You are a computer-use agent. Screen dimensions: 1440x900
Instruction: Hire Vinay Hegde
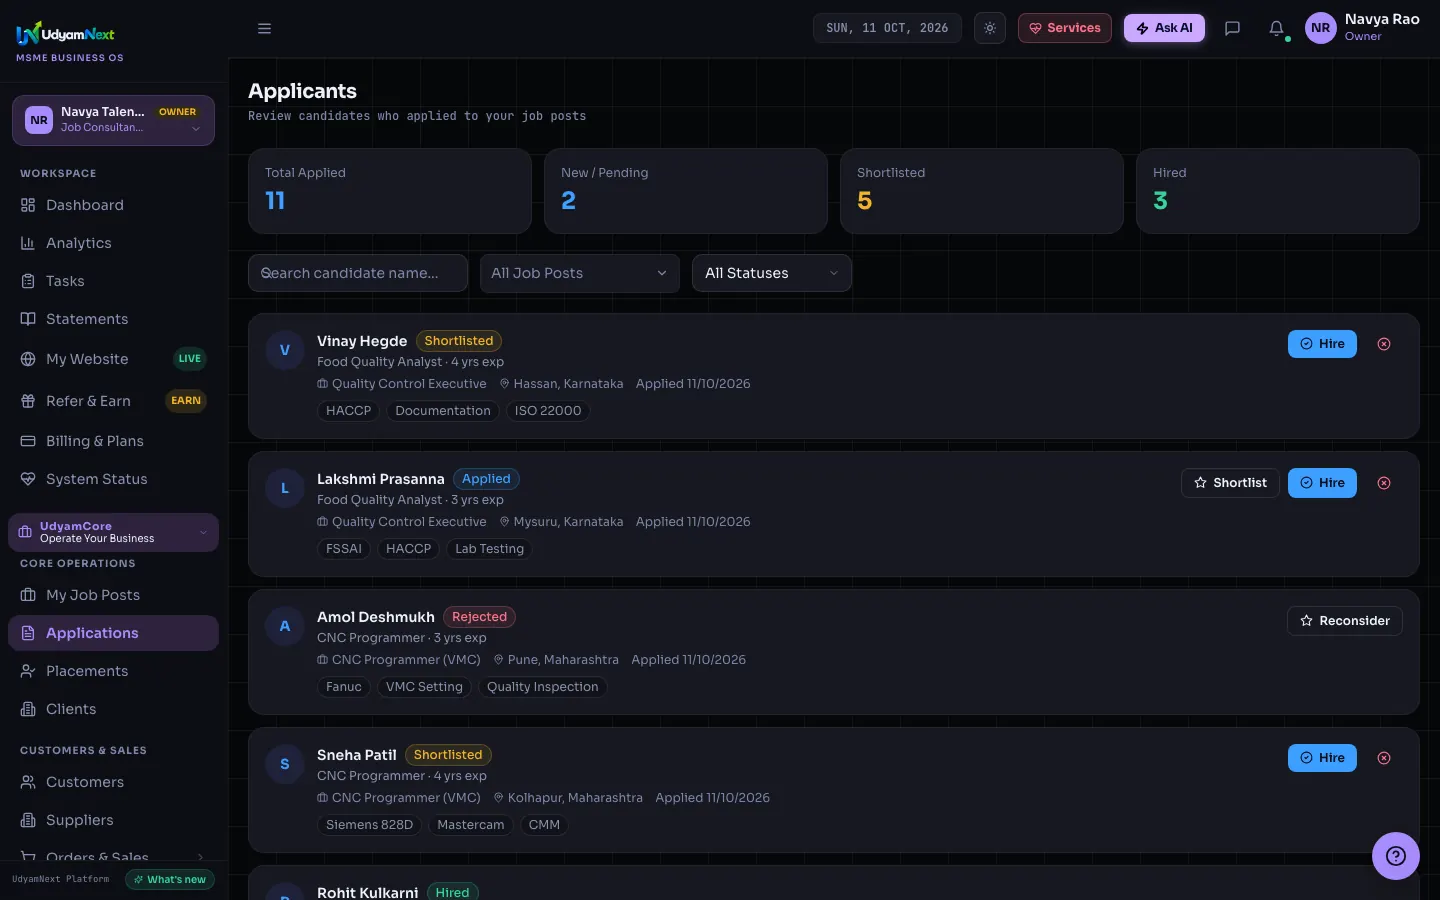click(1322, 344)
